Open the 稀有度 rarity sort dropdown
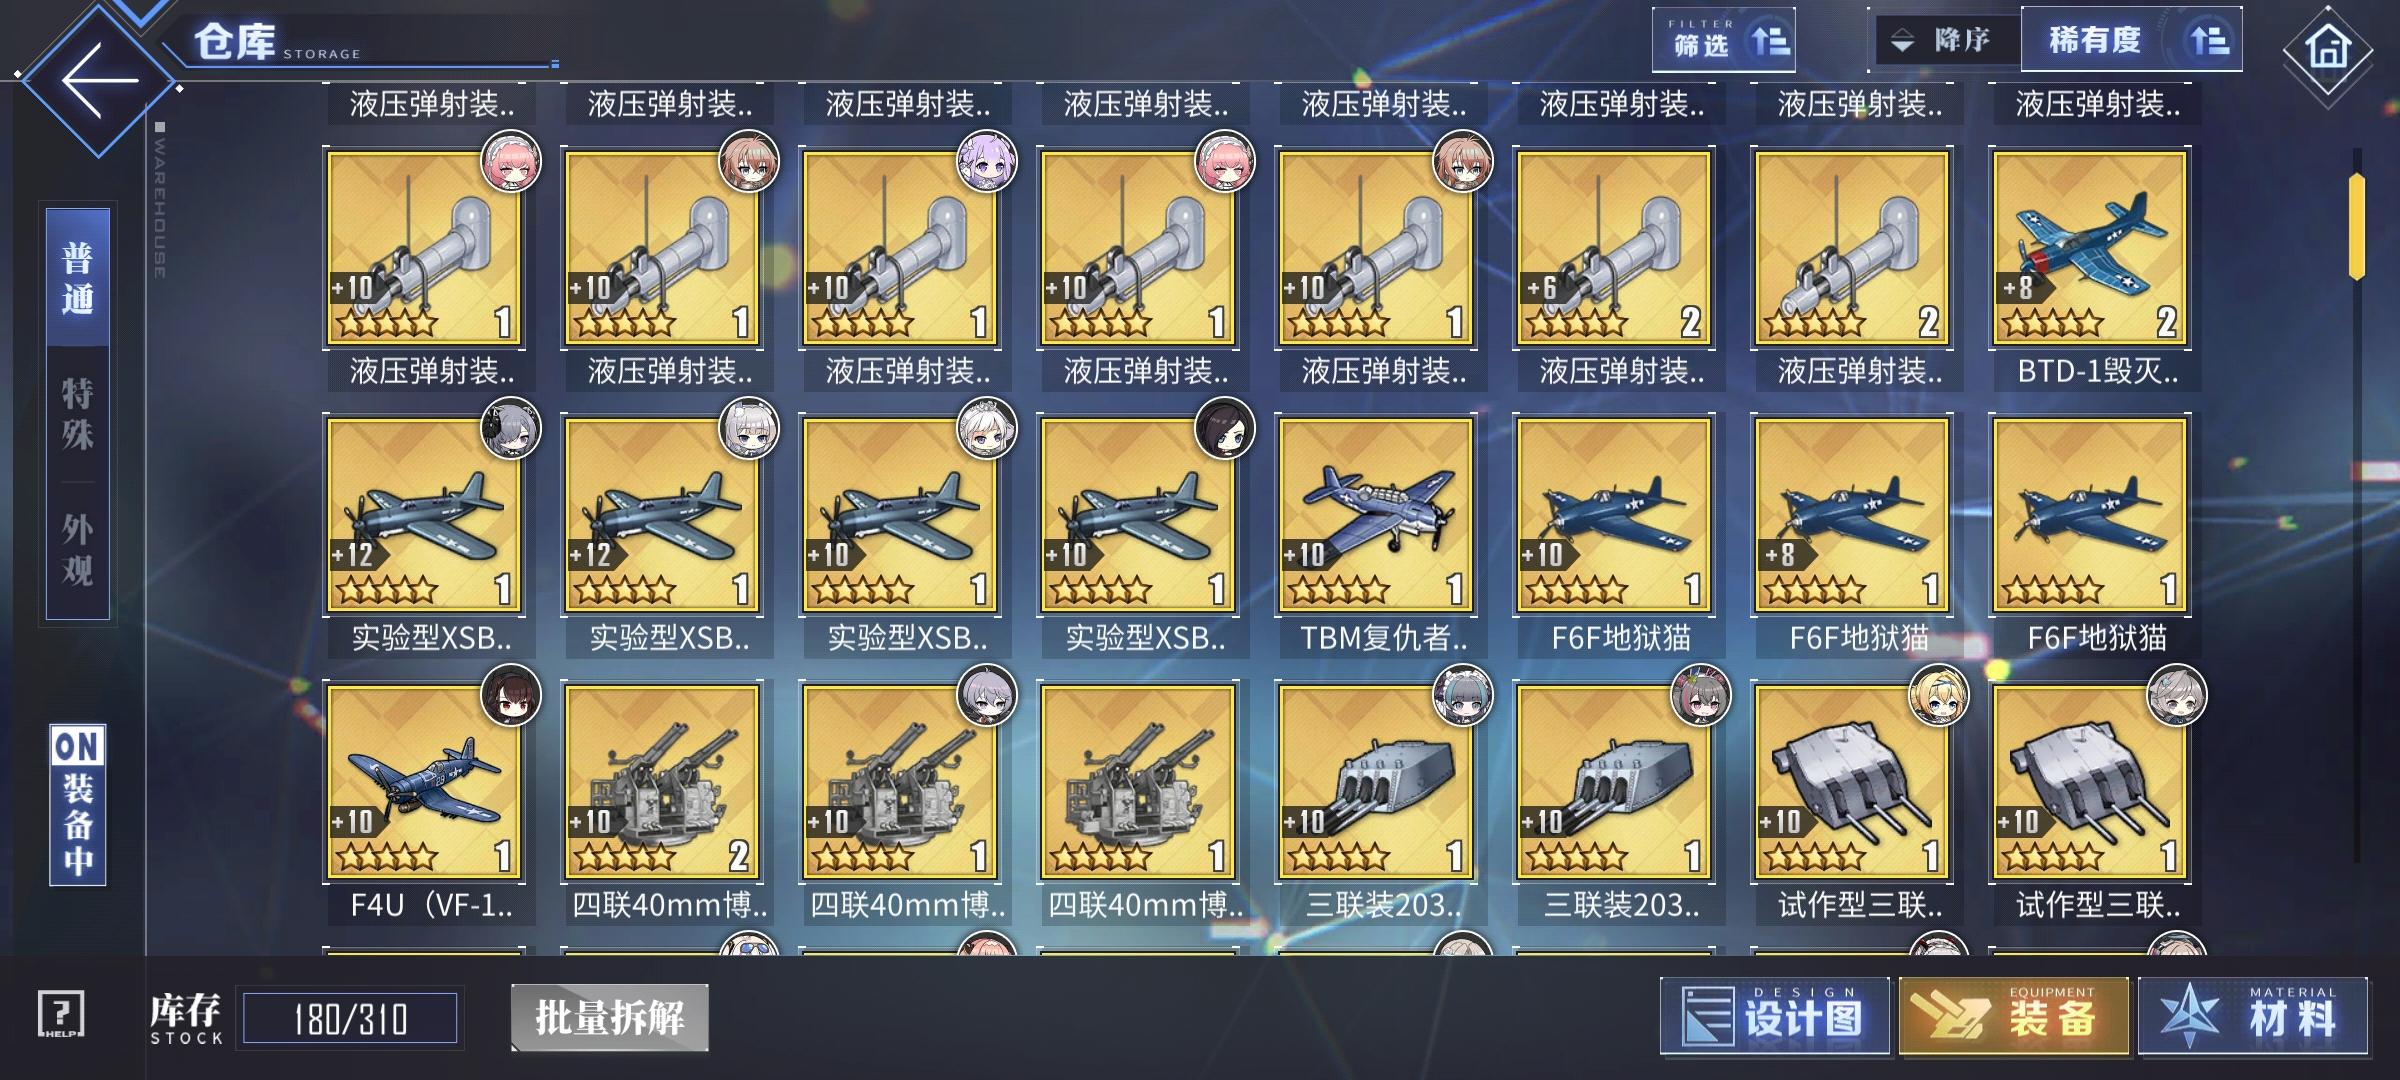The height and width of the screenshot is (1080, 2400). click(2131, 40)
